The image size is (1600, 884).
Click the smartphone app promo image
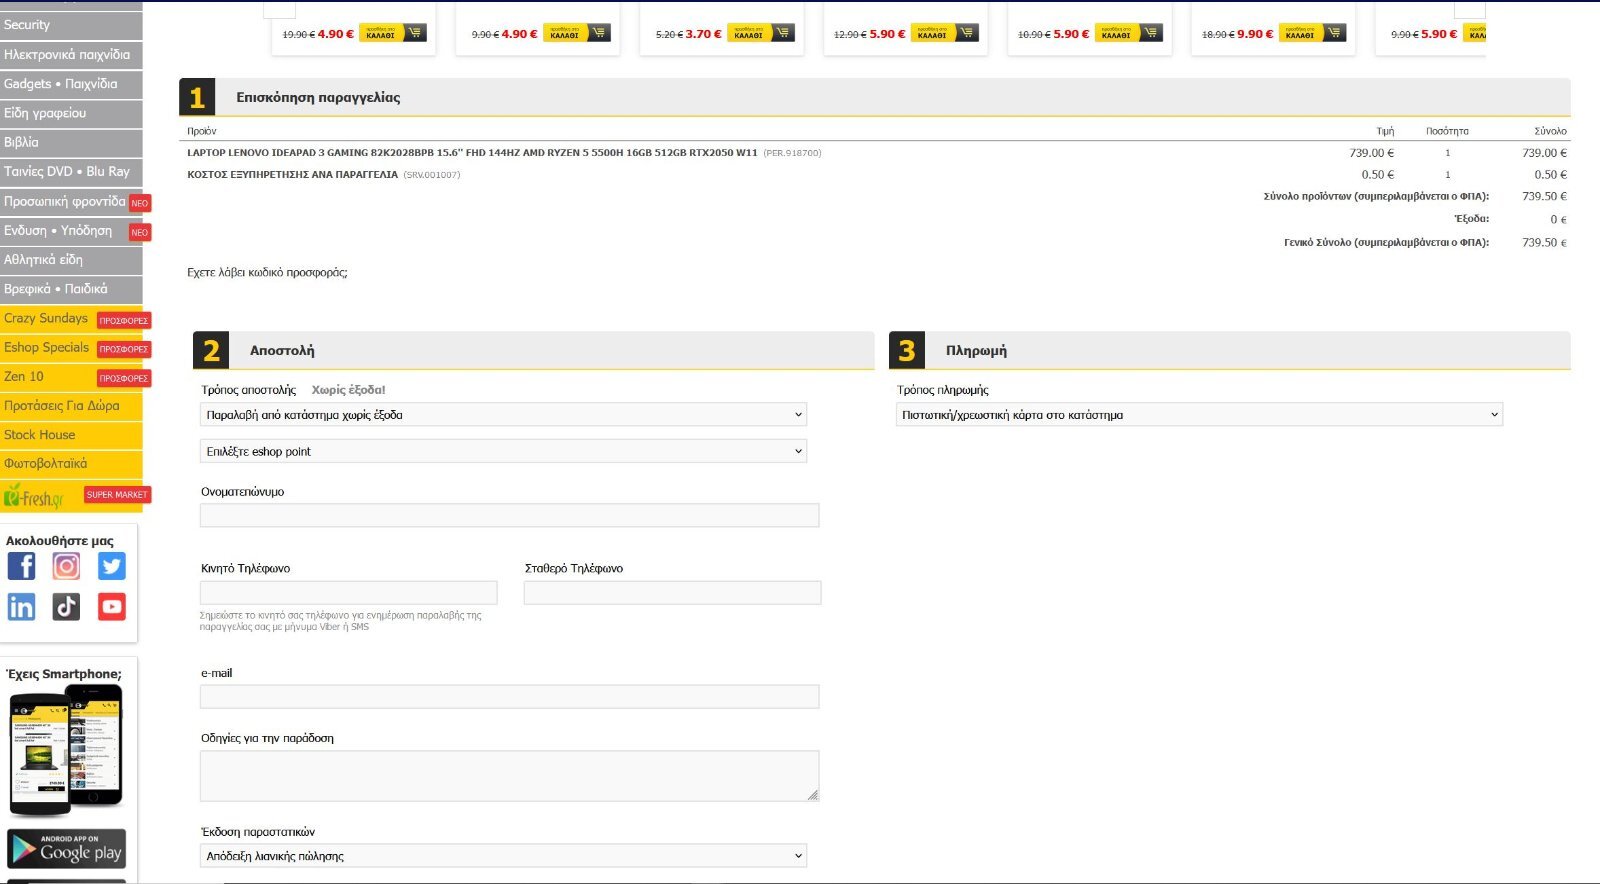tap(66, 751)
